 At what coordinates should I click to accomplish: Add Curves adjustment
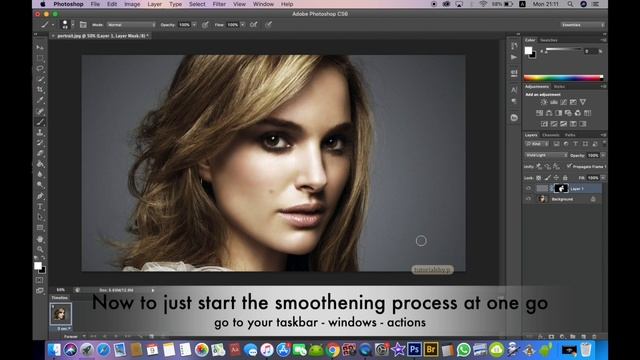[x=563, y=102]
